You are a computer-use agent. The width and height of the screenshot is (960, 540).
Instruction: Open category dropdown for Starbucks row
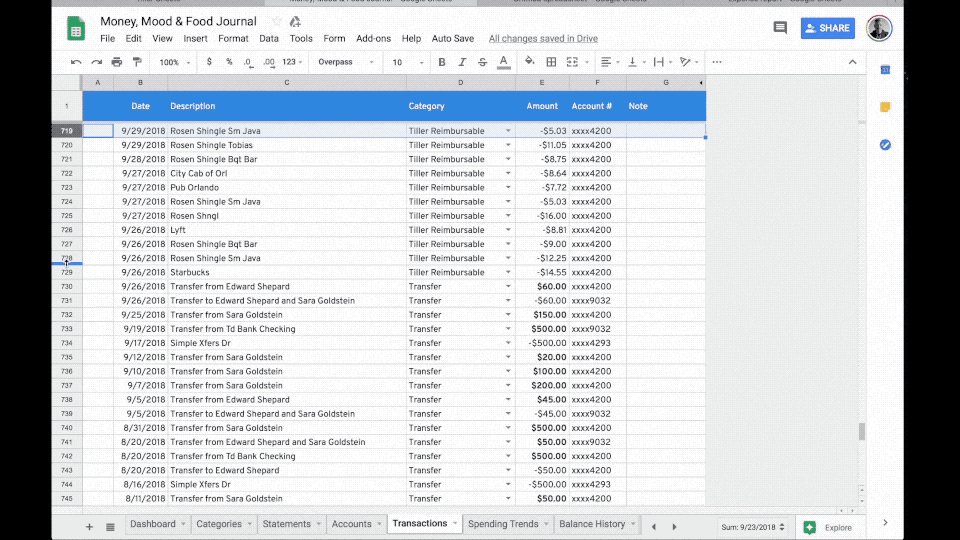pos(508,272)
